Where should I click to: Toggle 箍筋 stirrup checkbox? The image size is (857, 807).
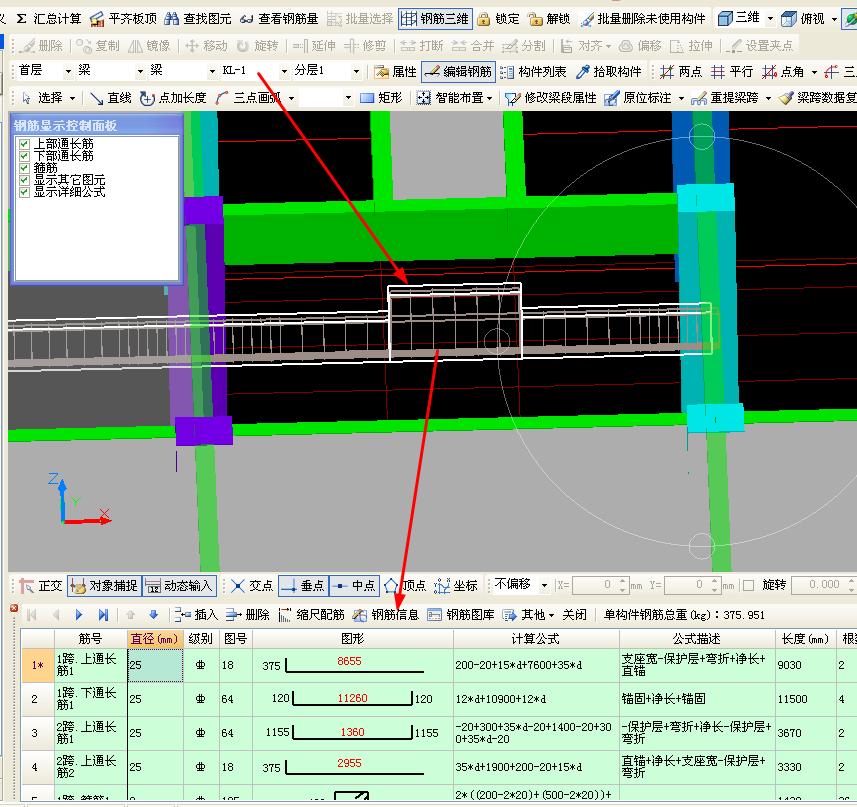24,168
